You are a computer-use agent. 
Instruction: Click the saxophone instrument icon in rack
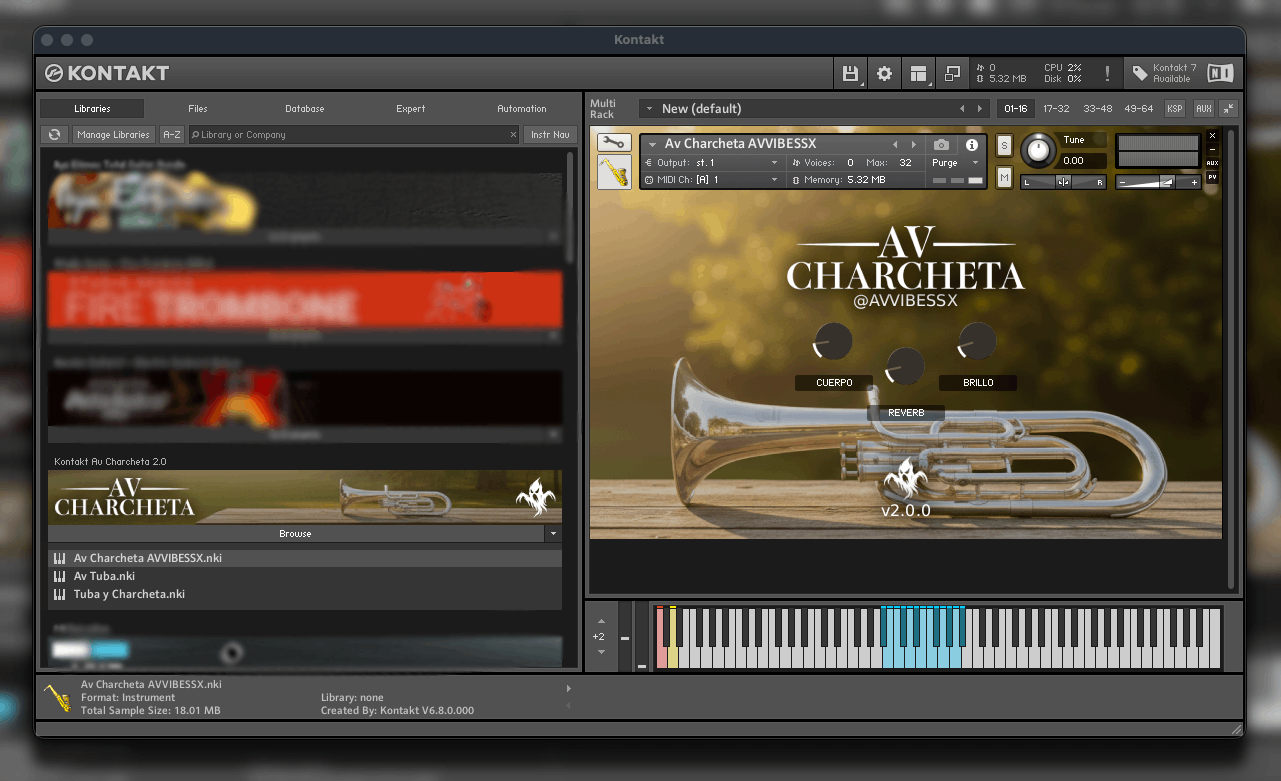tap(613, 172)
